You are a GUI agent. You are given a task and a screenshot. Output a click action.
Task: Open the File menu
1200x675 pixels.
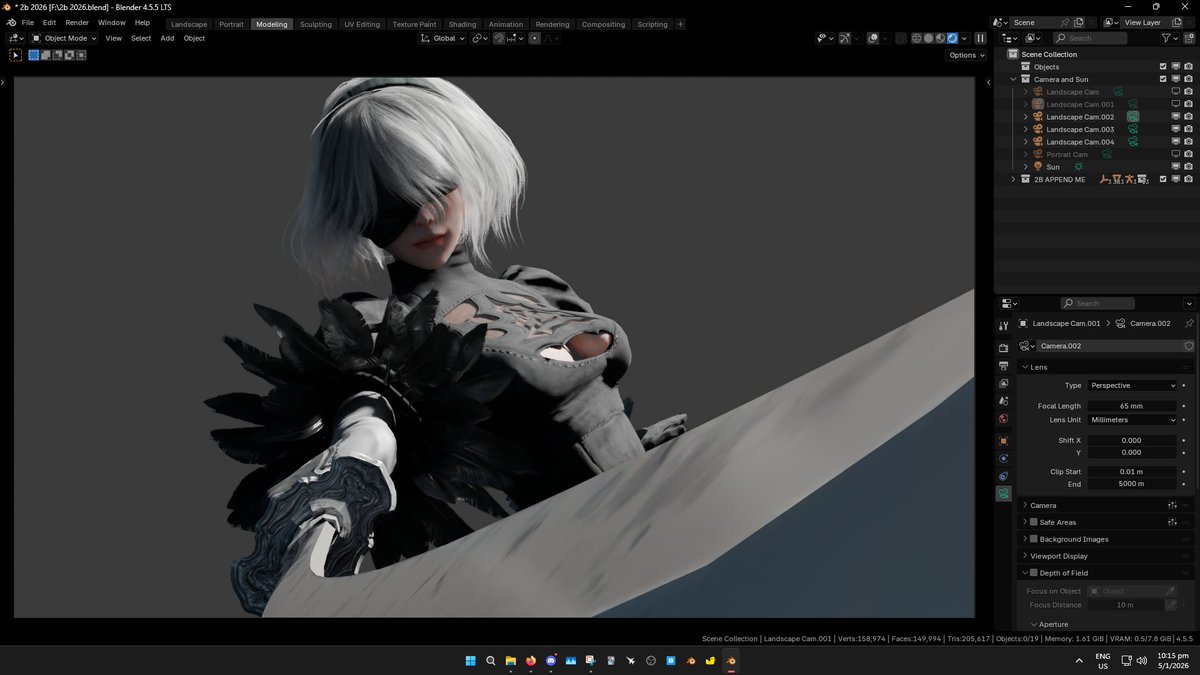click(x=27, y=22)
